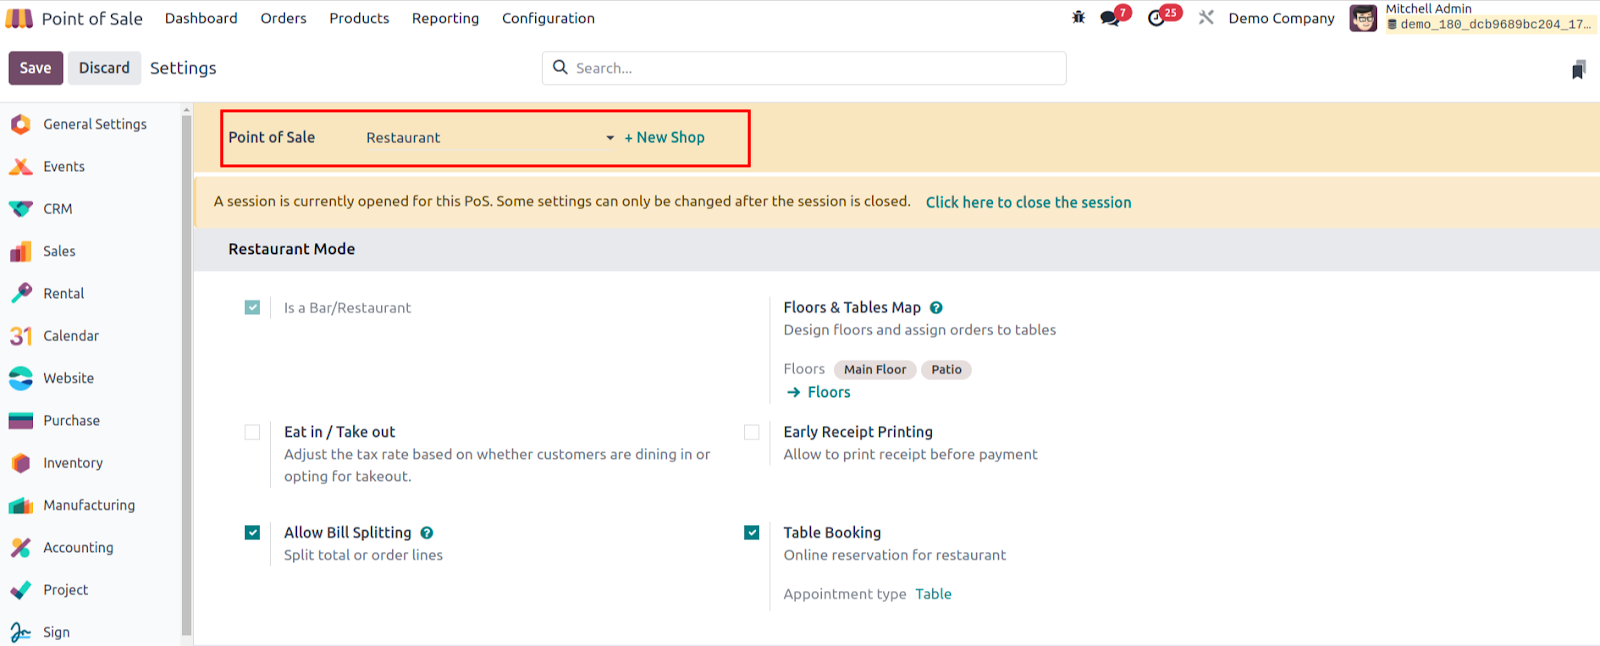
Task: Open the conversations chat icon
Action: click(x=1110, y=18)
